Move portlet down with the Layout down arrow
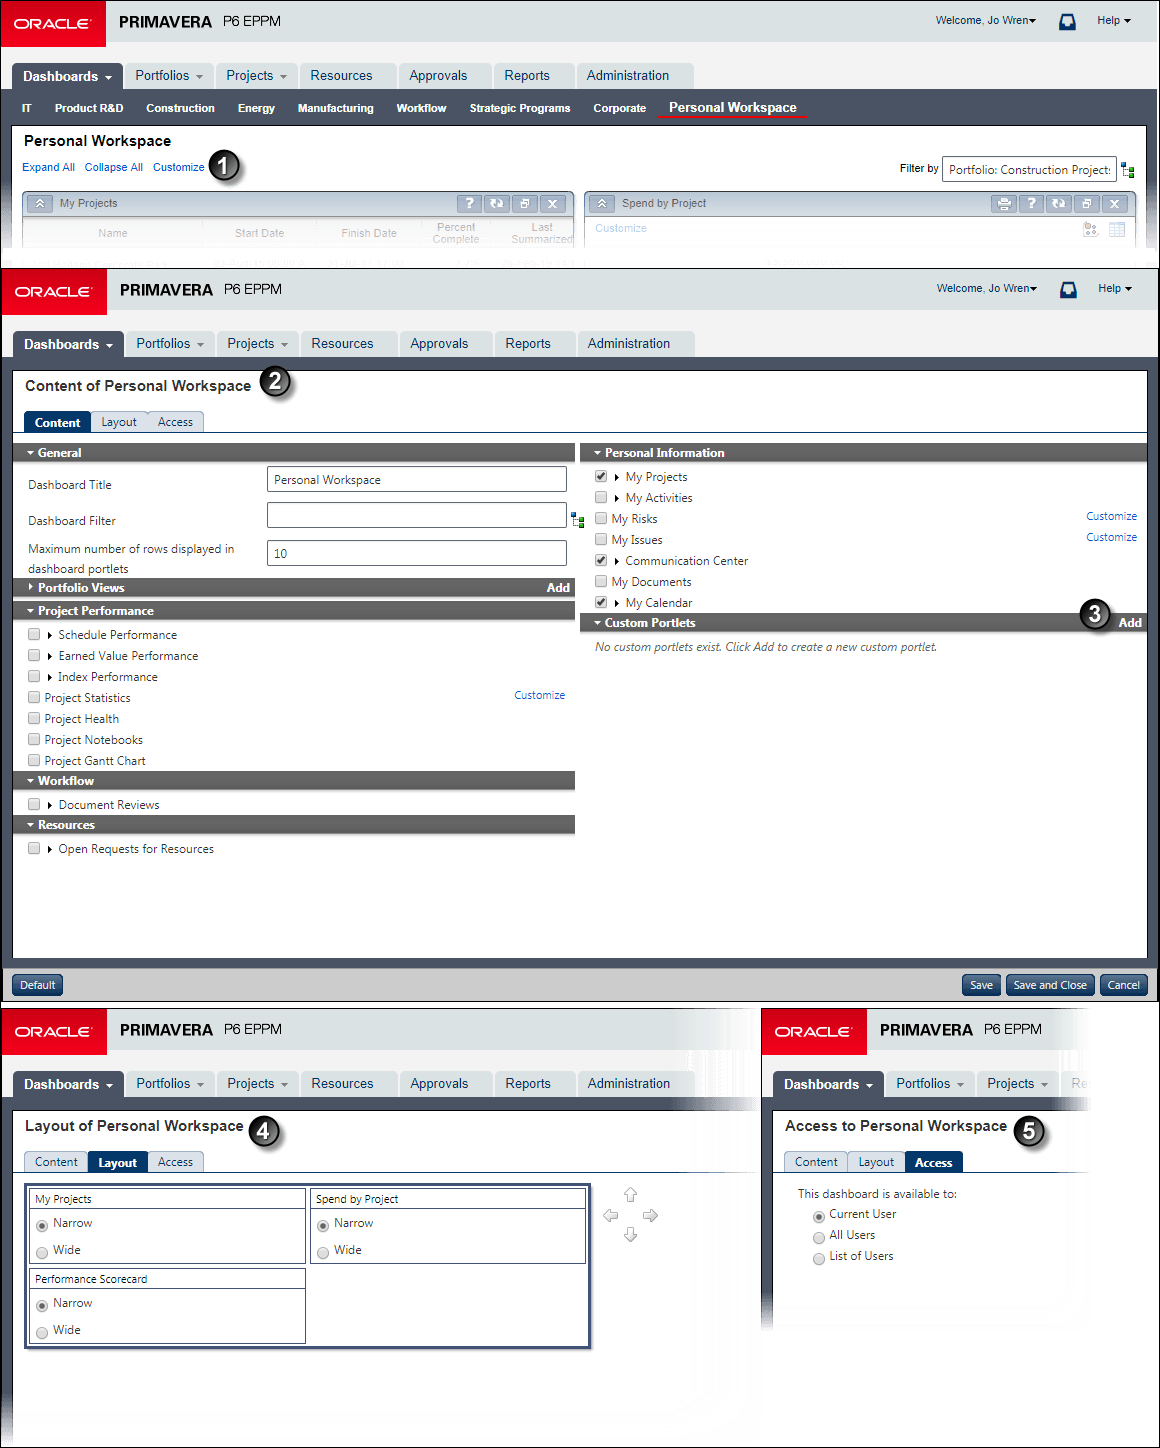Viewport: 1160px width, 1448px height. [630, 1235]
